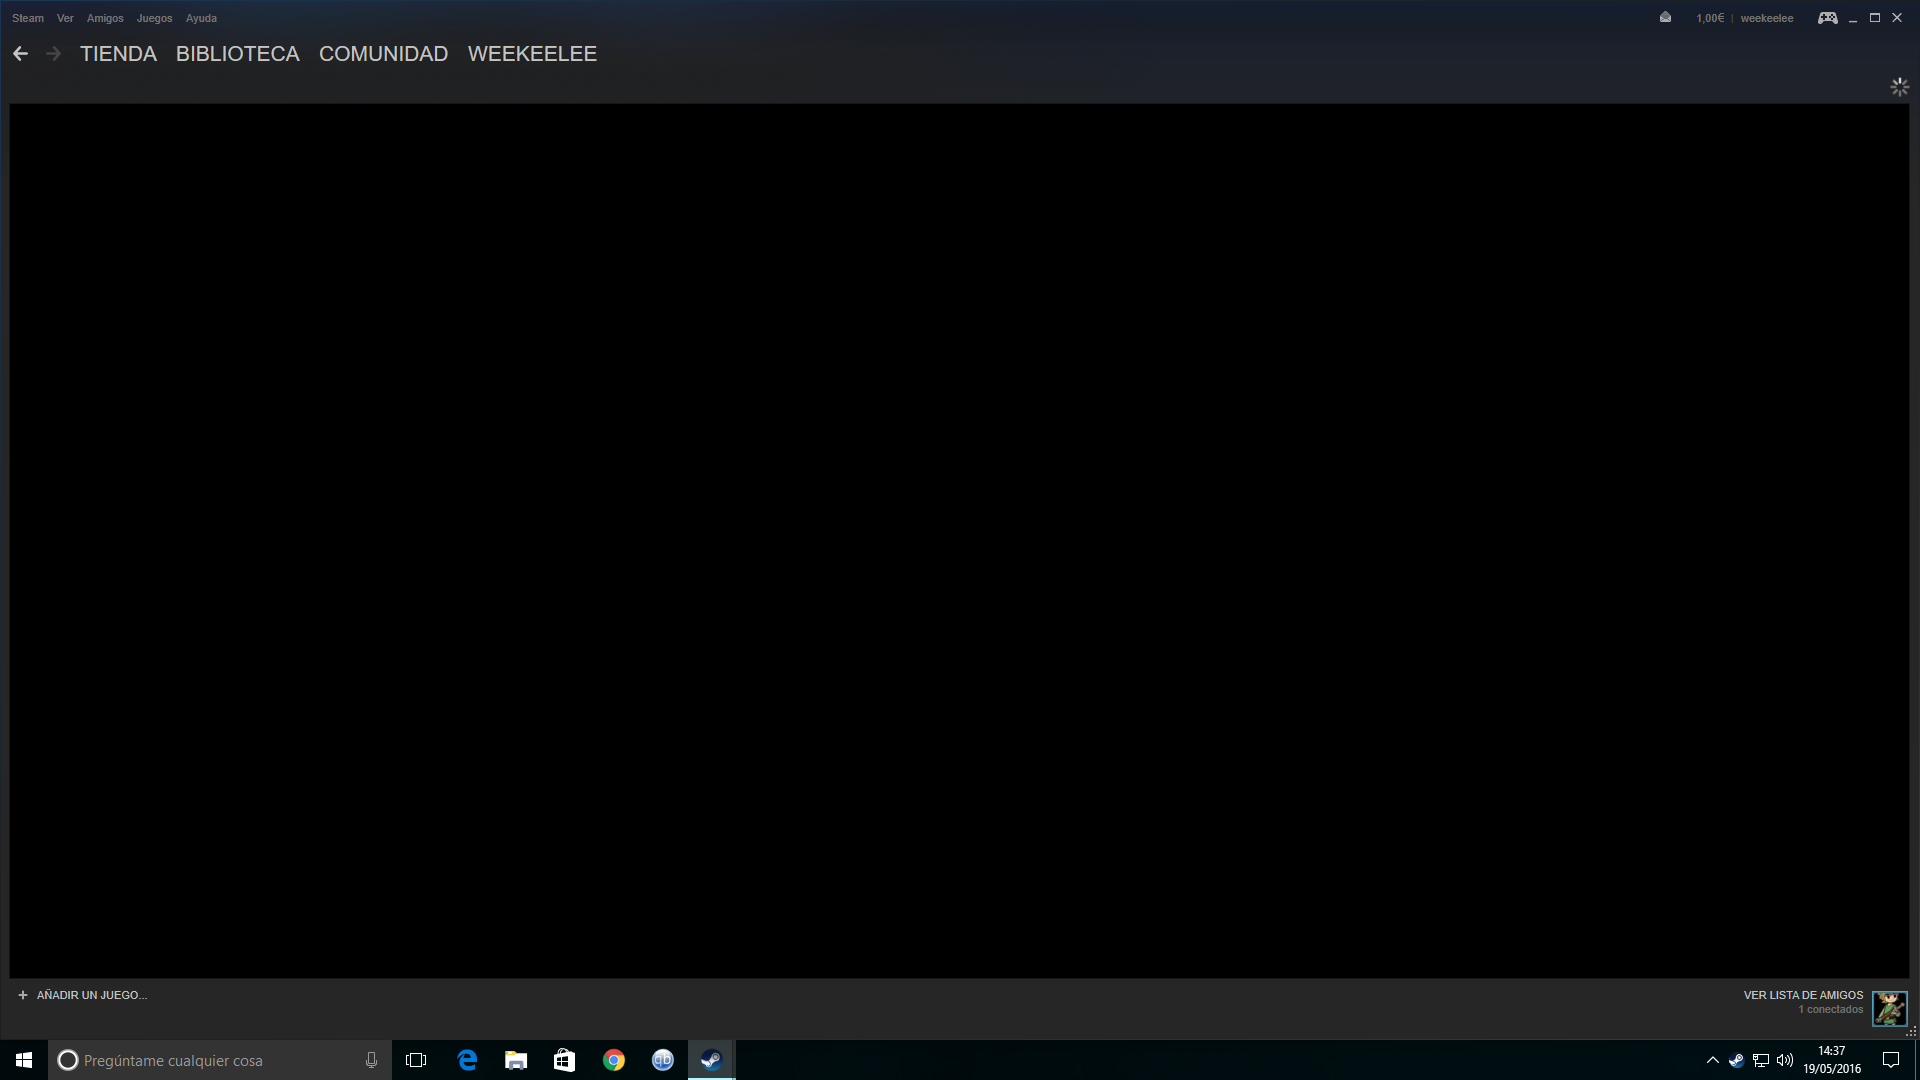The width and height of the screenshot is (1920, 1080).
Task: Click the 1,00€ wallet balance
Action: coord(1710,18)
